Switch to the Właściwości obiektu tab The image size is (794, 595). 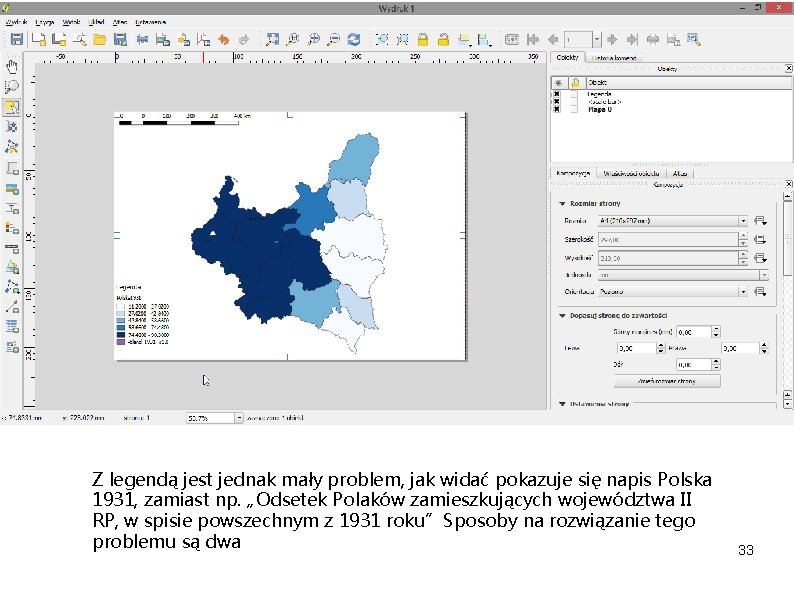click(633, 172)
